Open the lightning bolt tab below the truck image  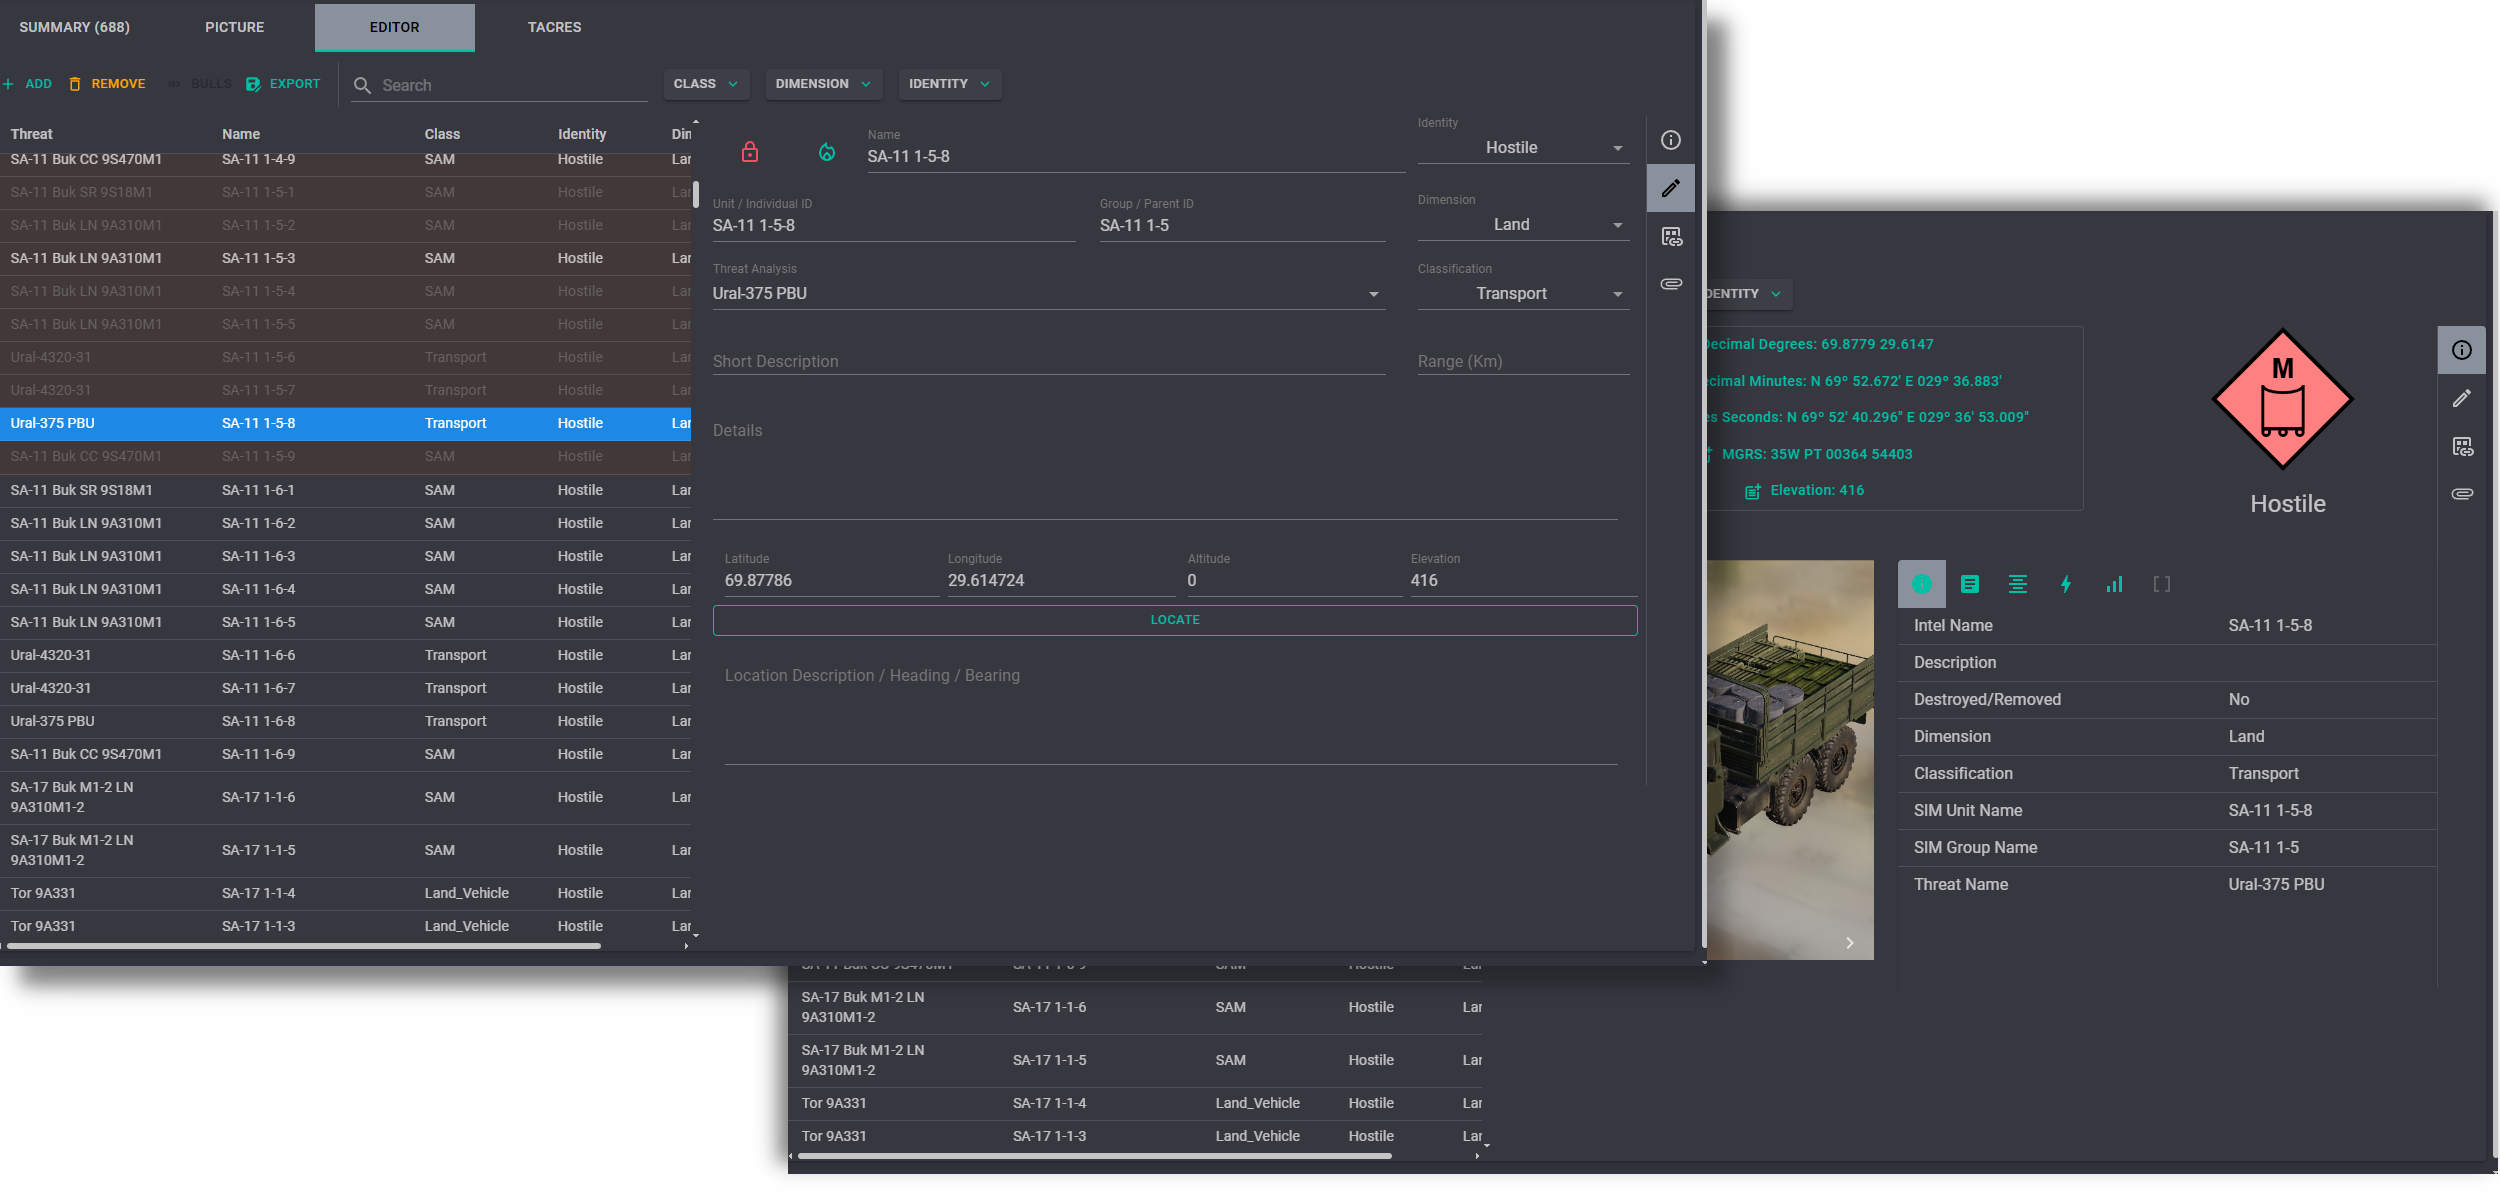pos(2065,584)
